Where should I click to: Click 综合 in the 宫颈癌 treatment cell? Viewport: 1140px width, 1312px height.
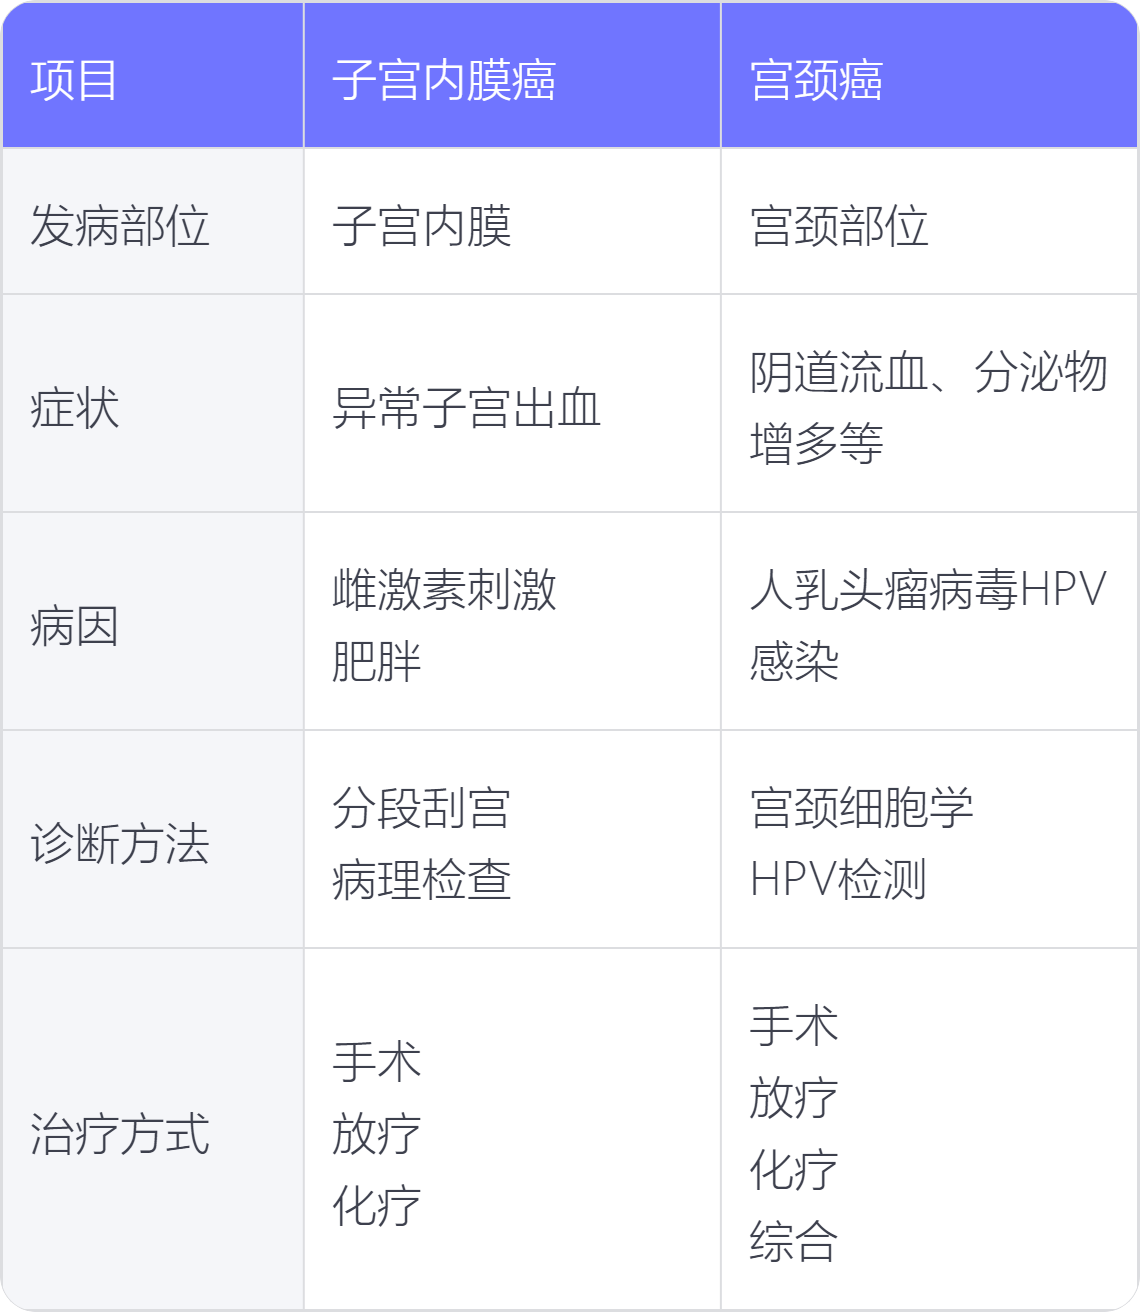click(794, 1242)
